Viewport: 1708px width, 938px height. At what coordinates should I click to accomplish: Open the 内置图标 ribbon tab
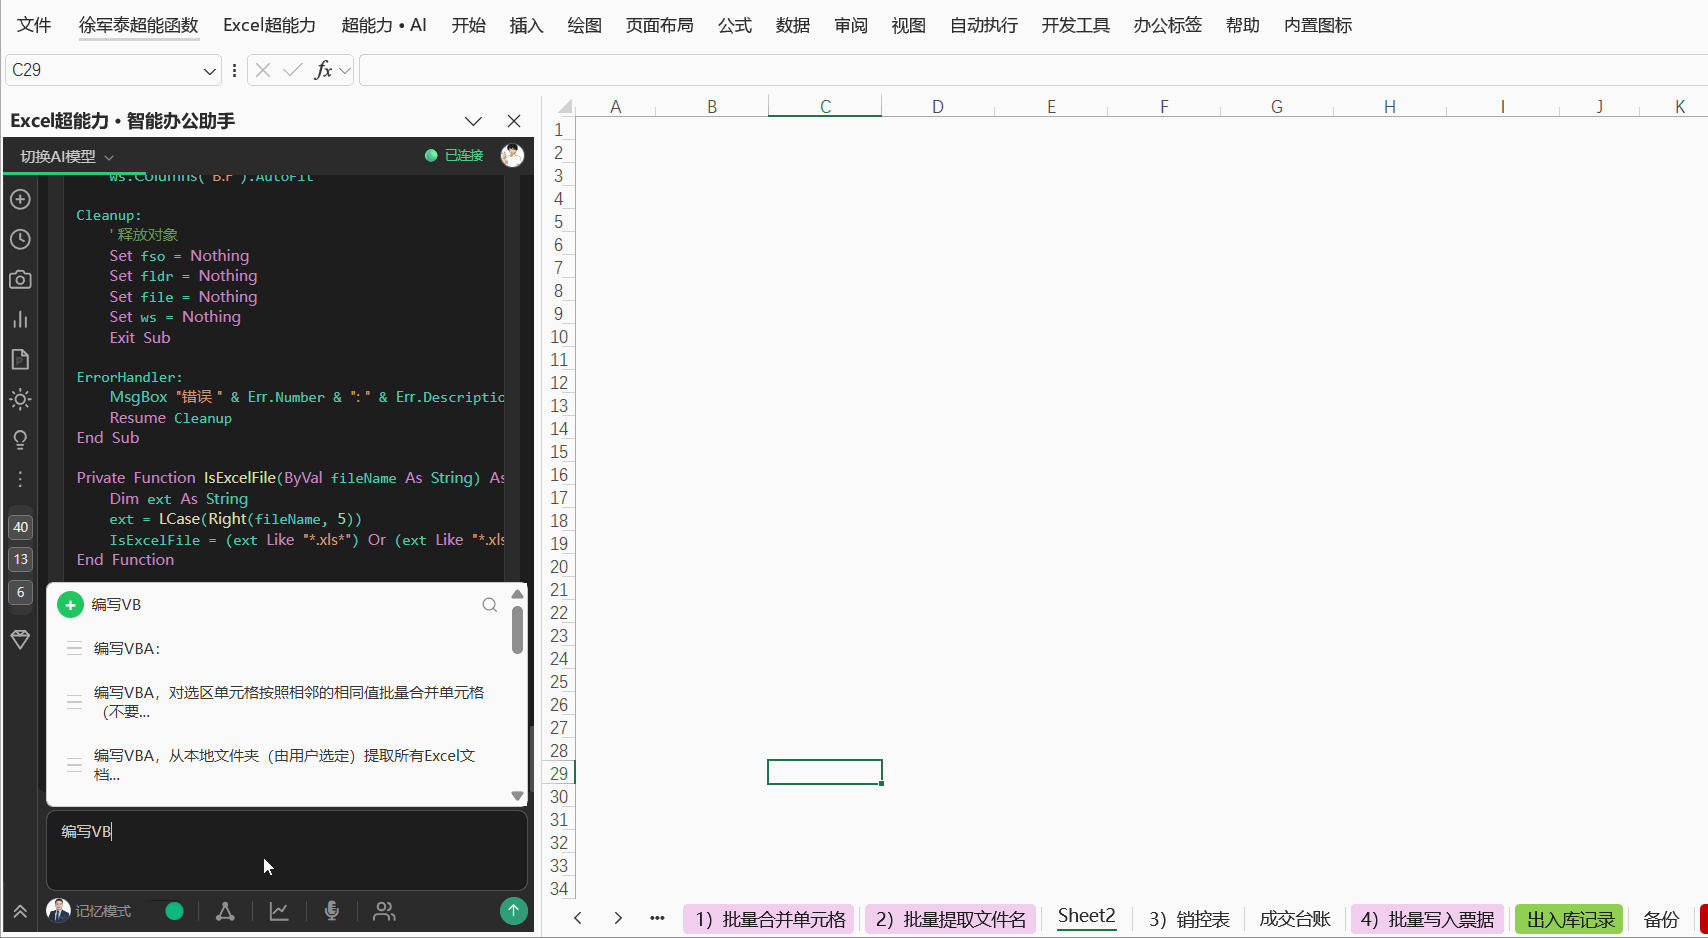(x=1318, y=25)
